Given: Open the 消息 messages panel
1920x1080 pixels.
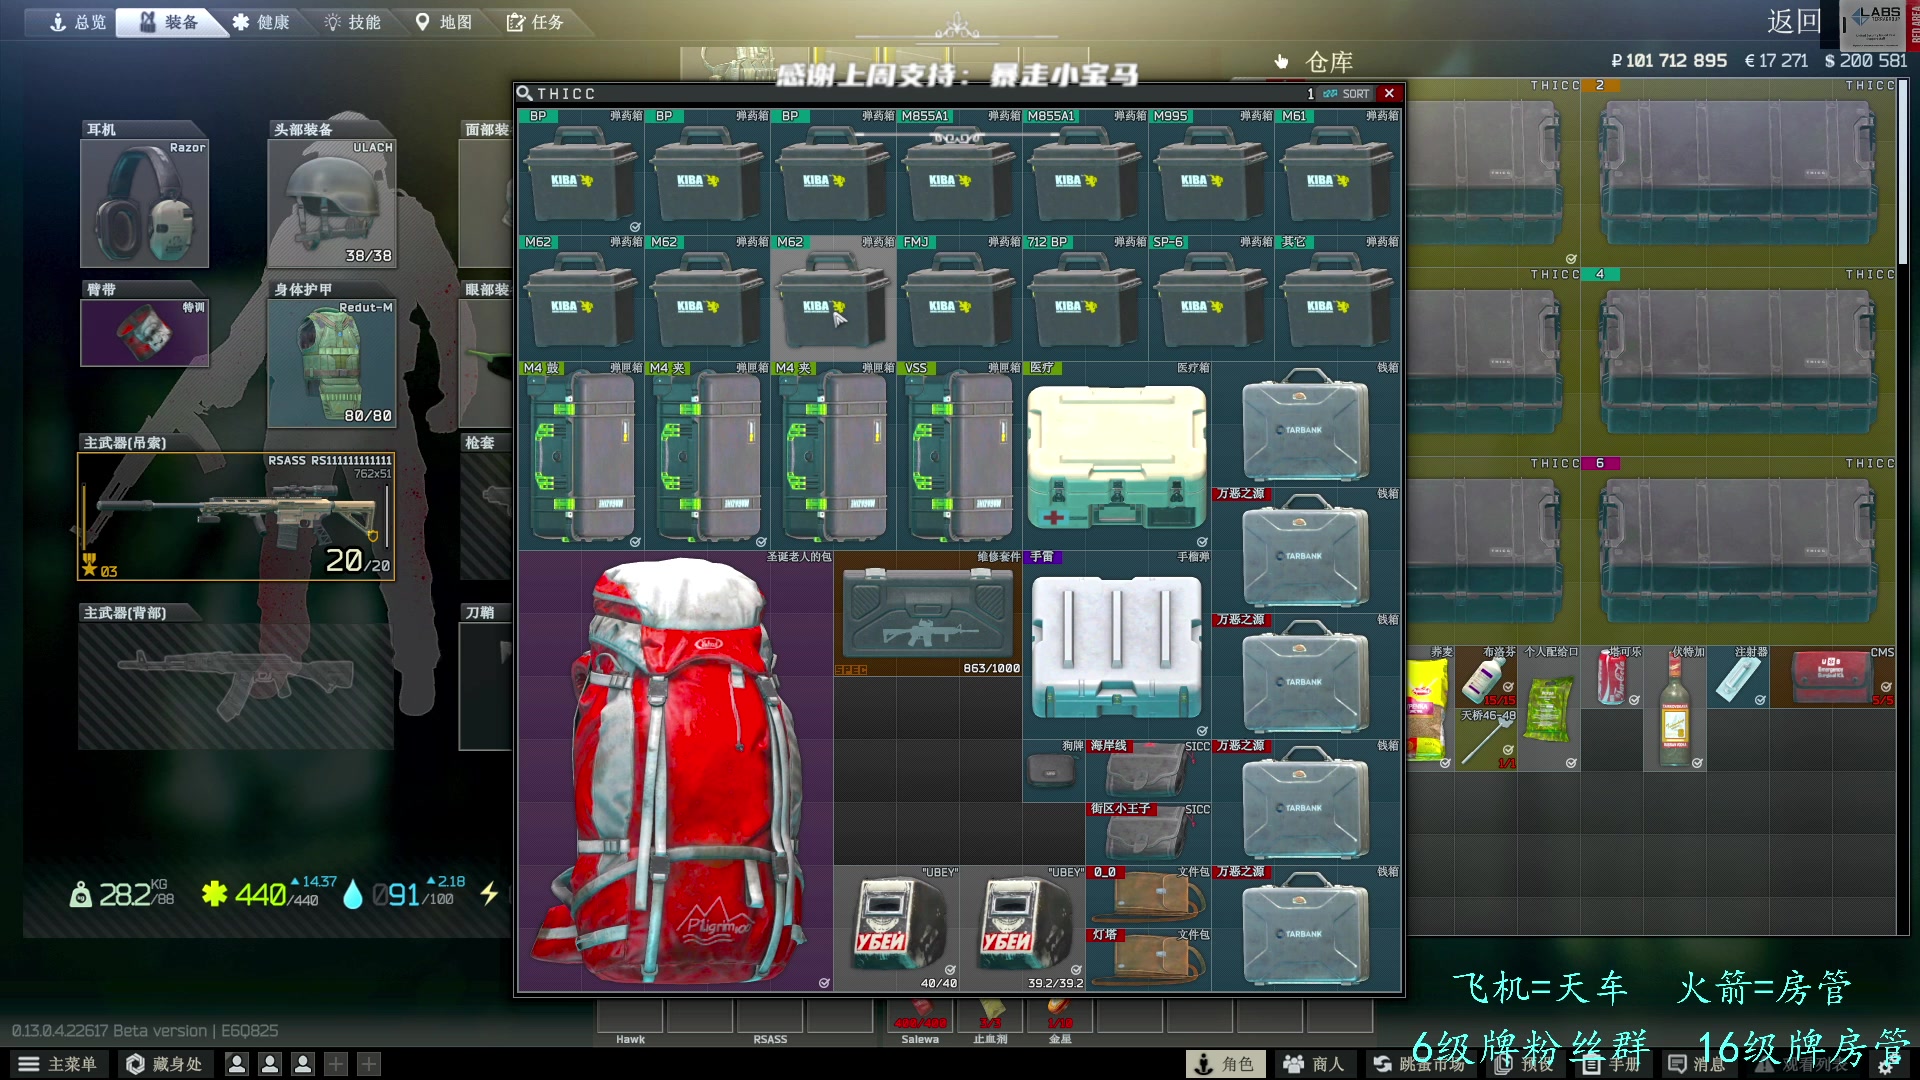Looking at the screenshot, I should coord(1697,1064).
